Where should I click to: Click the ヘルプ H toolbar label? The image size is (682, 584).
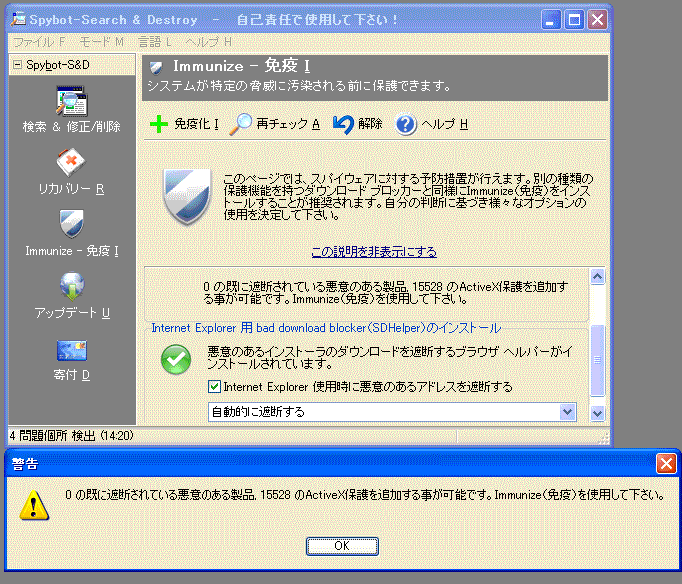pyautogui.click(x=445, y=124)
